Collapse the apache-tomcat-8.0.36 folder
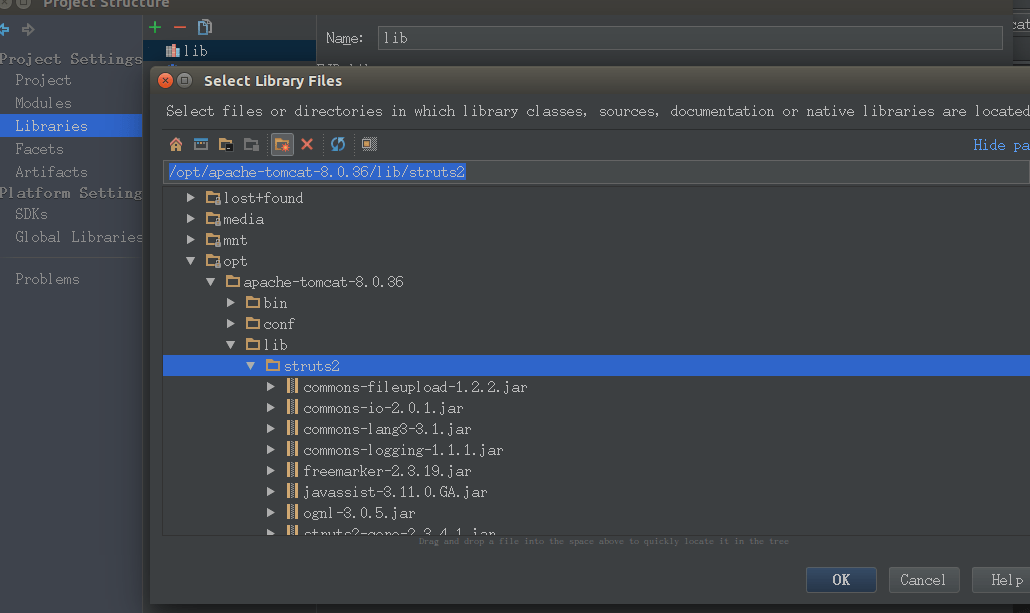1030x613 pixels. click(211, 282)
